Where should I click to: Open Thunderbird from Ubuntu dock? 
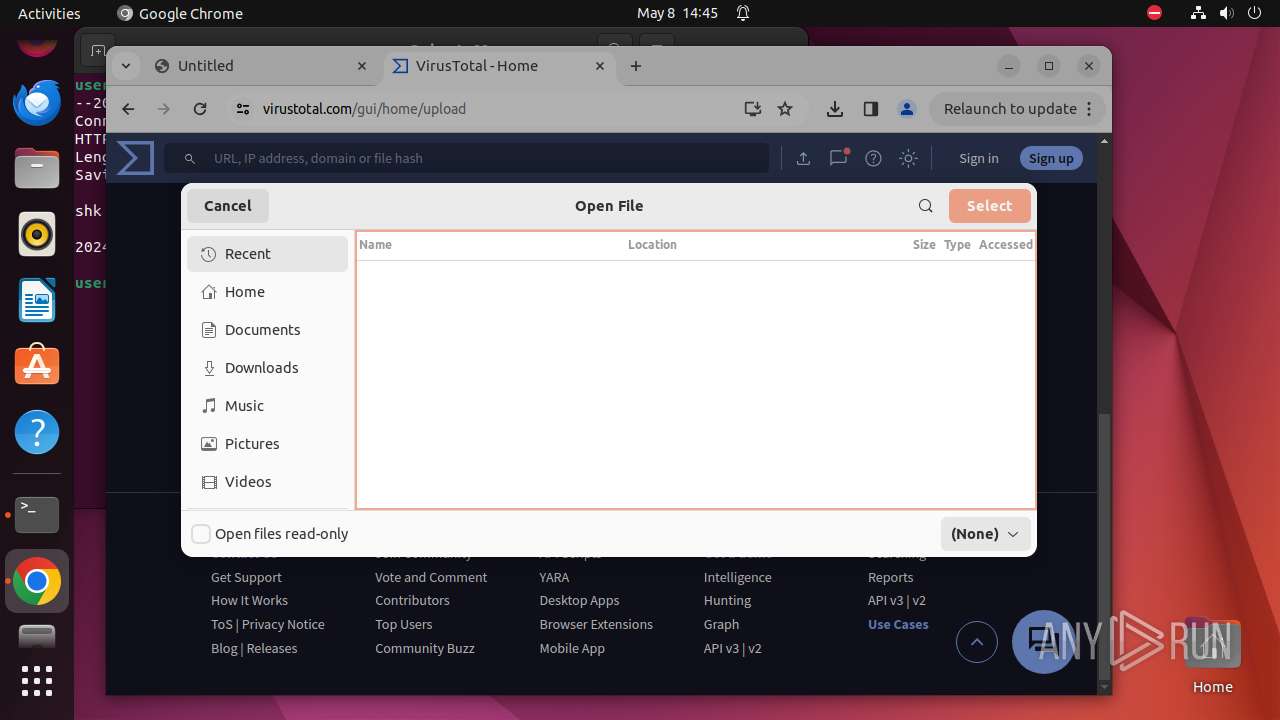[x=37, y=102]
